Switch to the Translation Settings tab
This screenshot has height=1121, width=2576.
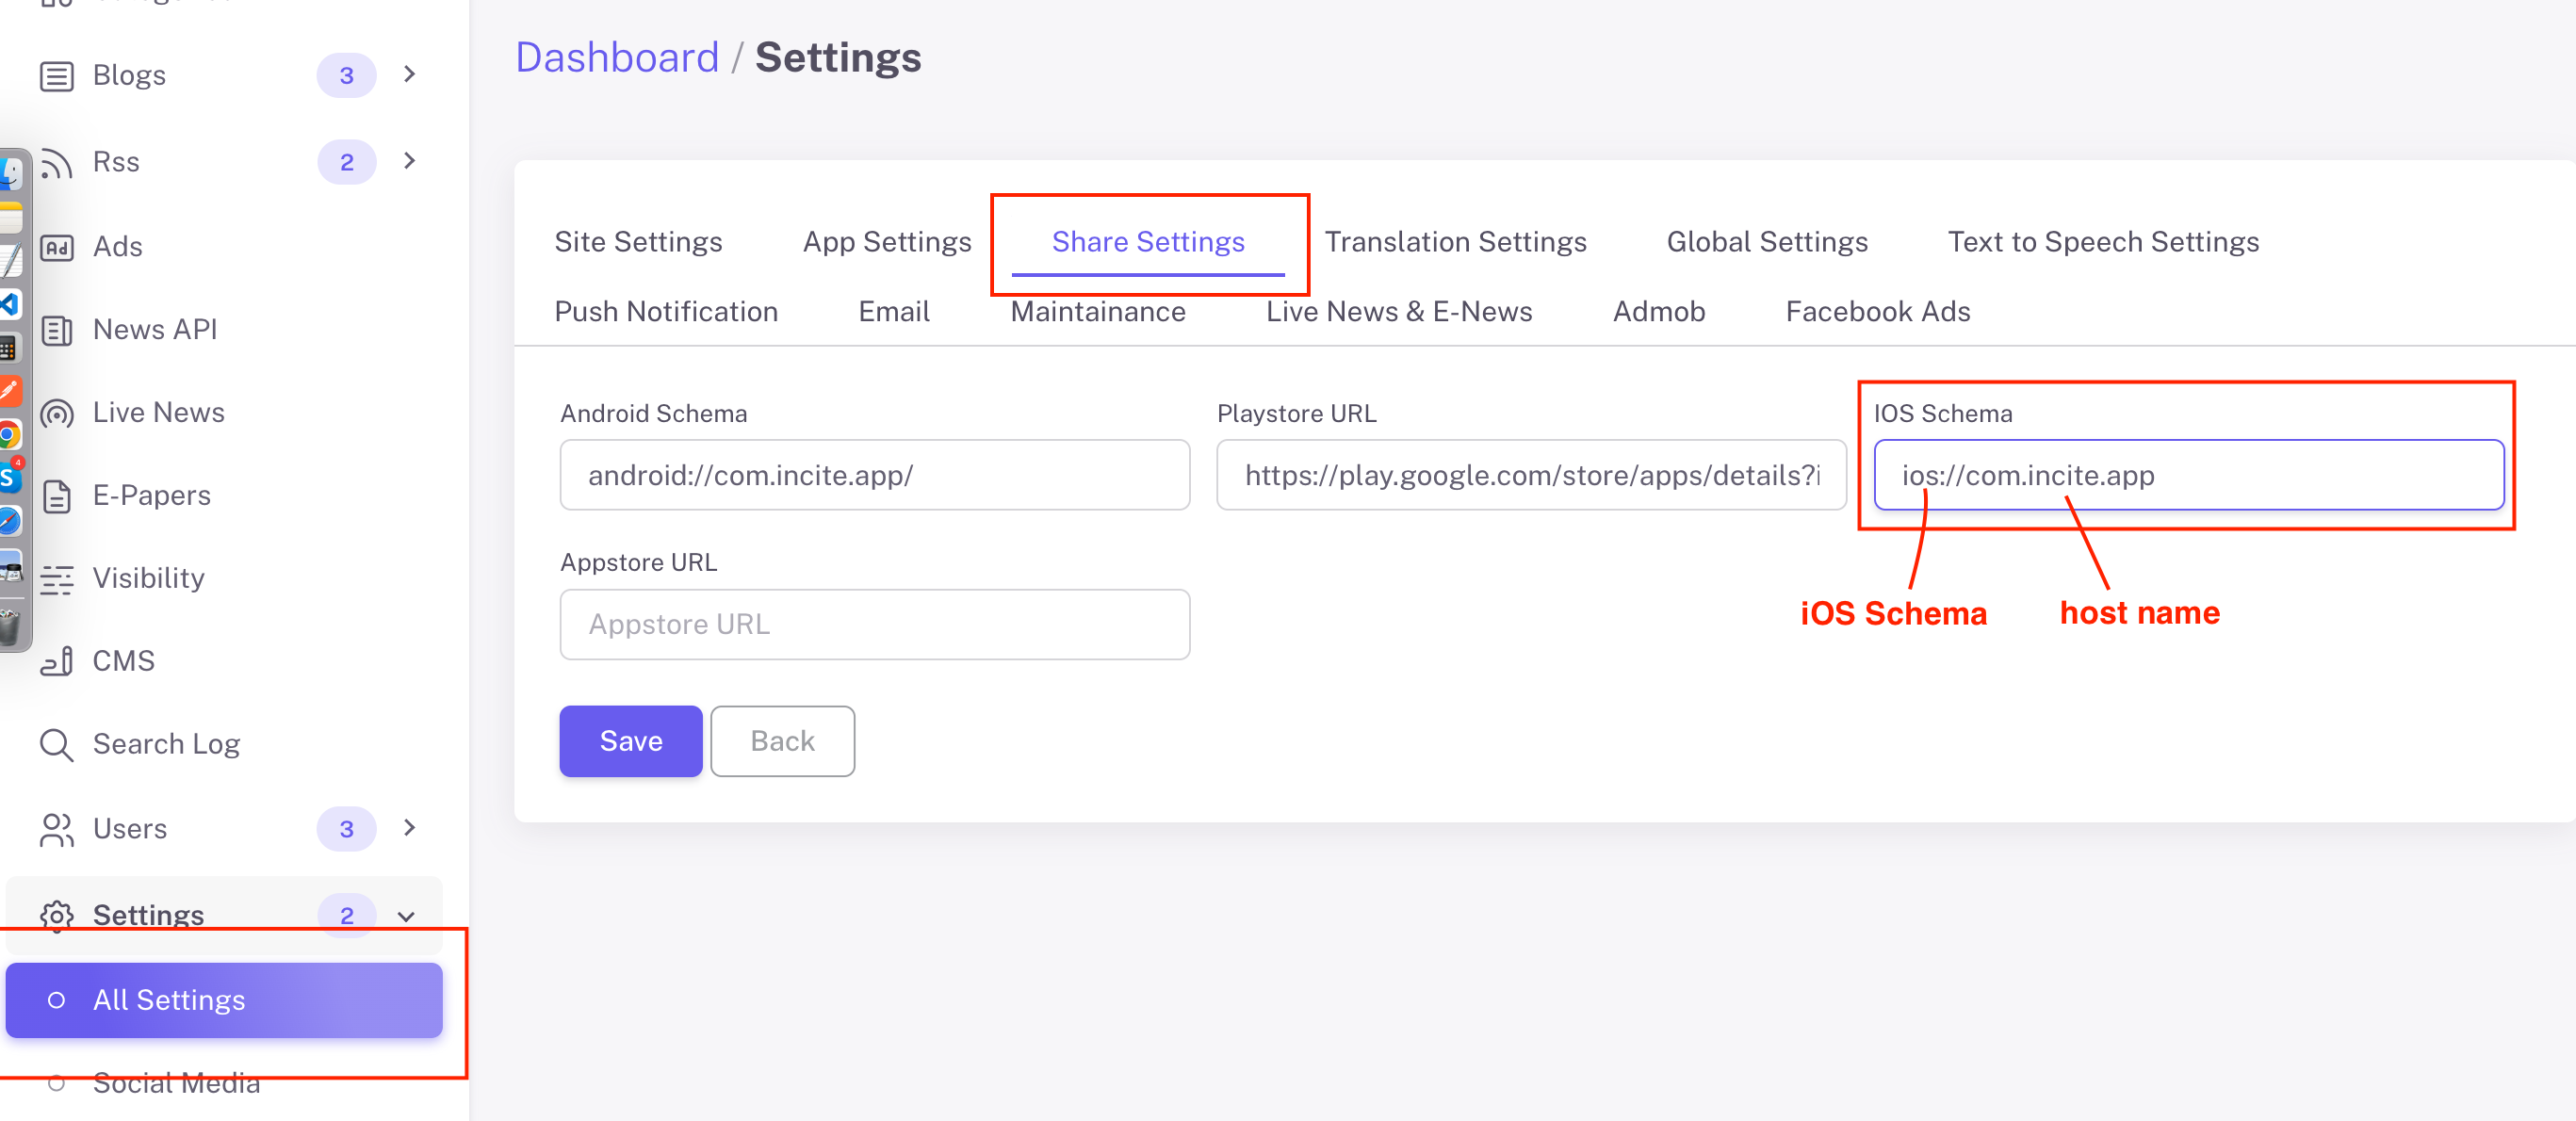click(x=1454, y=242)
